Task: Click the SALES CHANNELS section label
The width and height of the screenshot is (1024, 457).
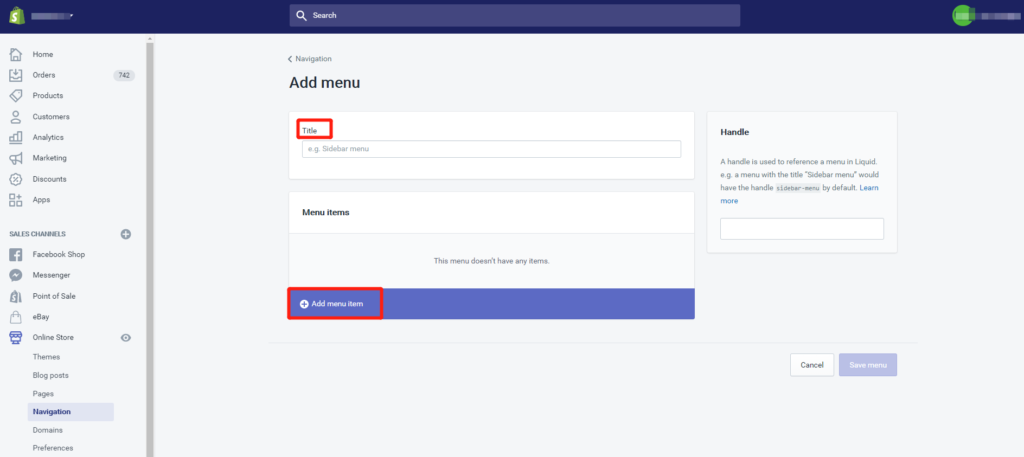Action: point(37,234)
